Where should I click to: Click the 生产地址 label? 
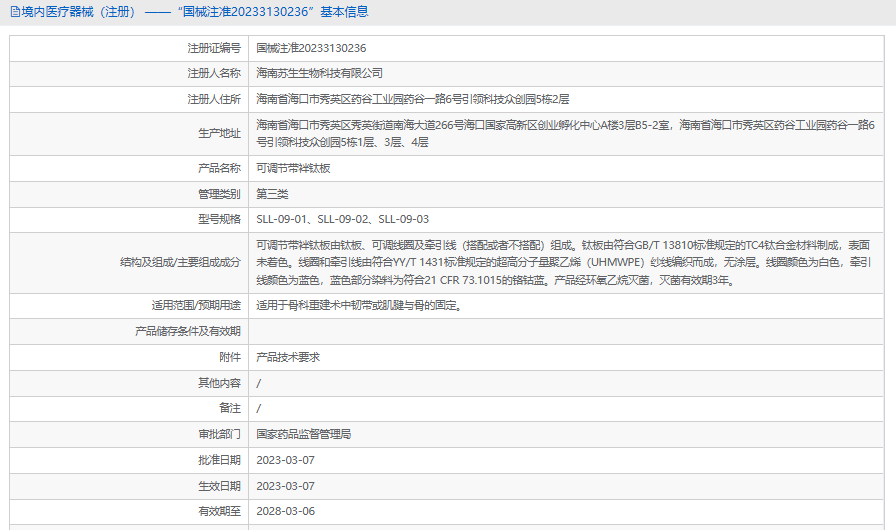219,133
